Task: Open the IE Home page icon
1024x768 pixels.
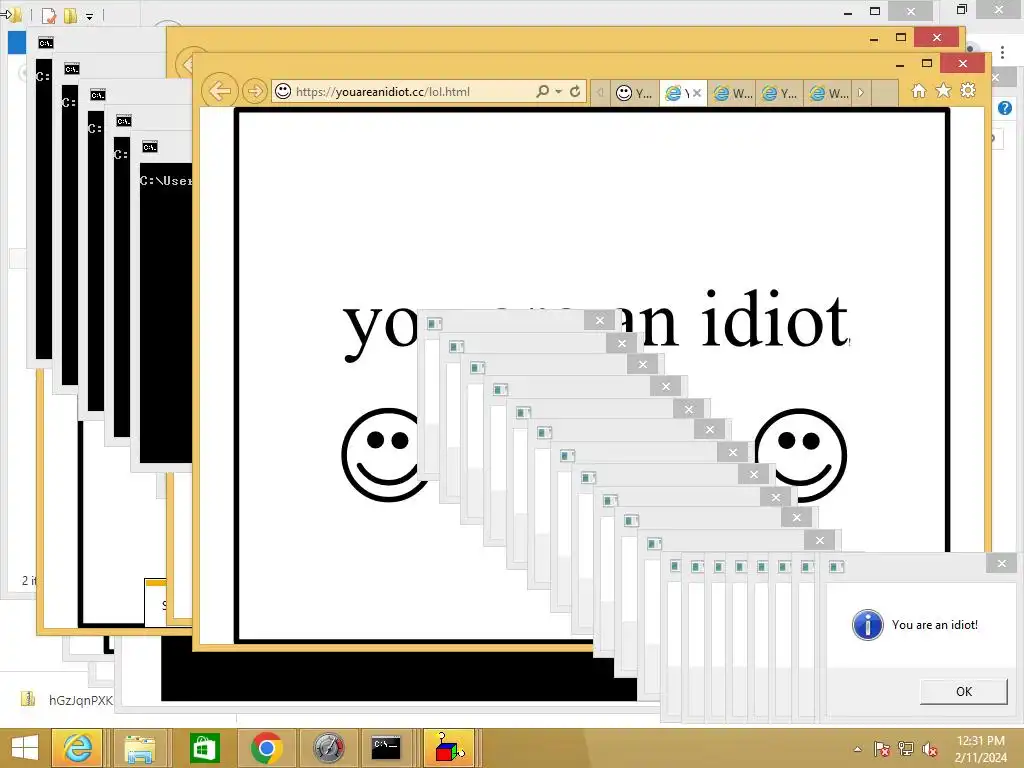Action: tap(919, 91)
